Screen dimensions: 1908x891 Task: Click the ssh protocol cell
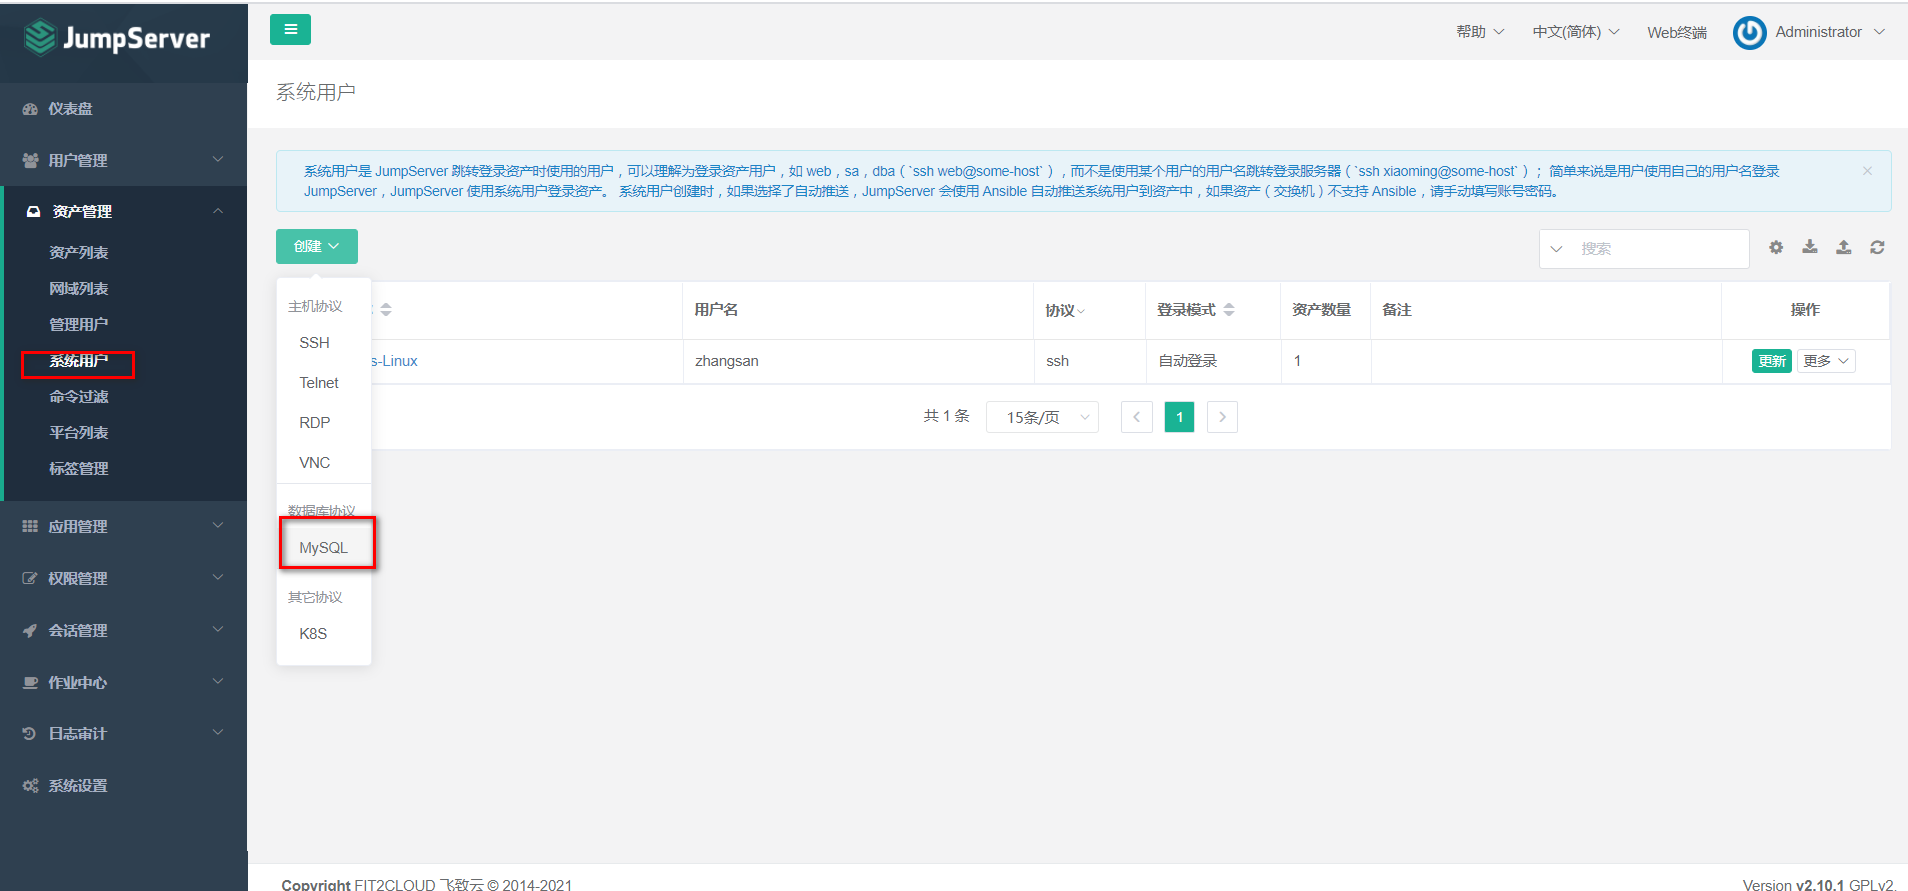(x=1057, y=361)
